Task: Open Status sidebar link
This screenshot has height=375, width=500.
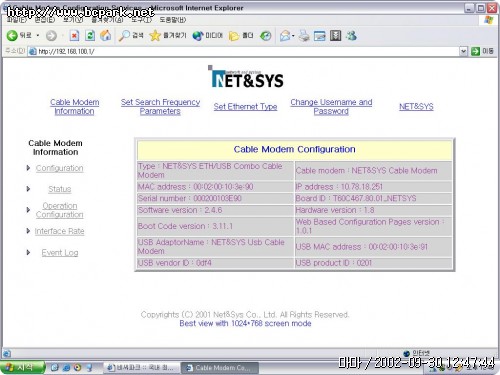Action: (60, 189)
